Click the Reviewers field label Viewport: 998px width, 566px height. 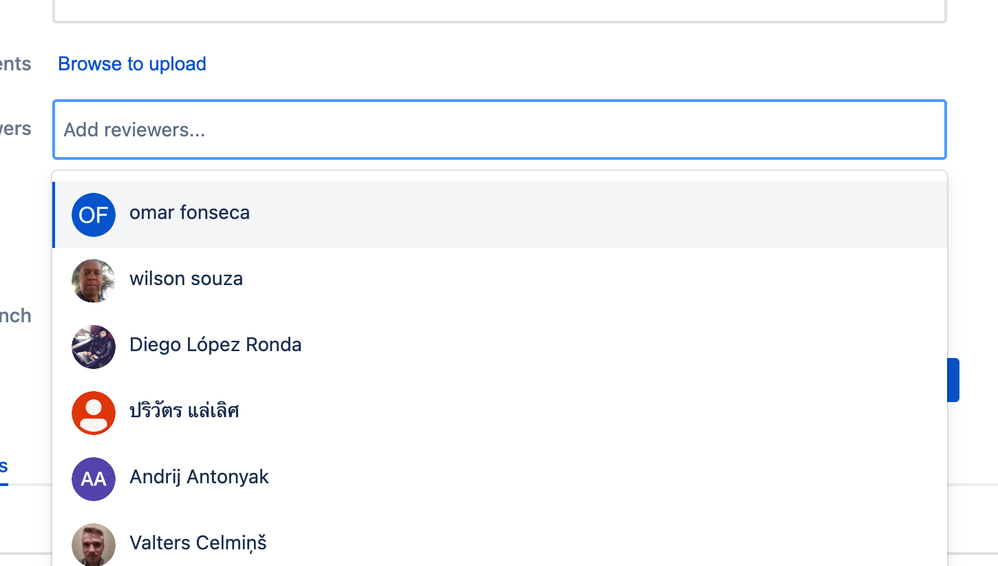tap(15, 129)
